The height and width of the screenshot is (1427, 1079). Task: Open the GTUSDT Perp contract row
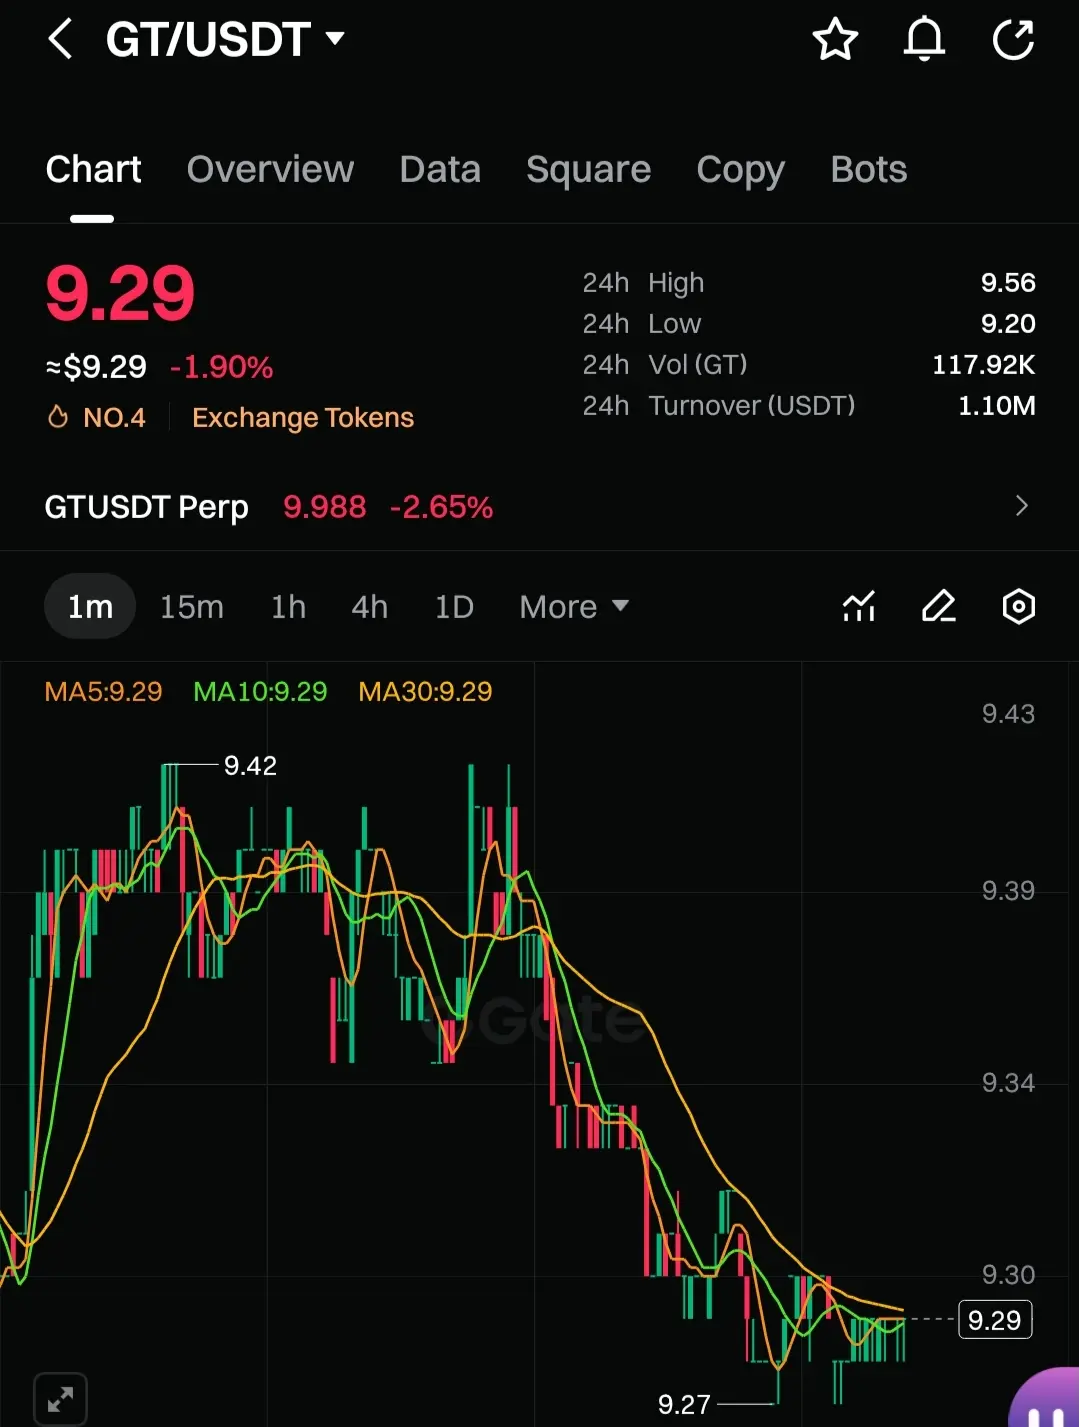pyautogui.click(x=539, y=506)
